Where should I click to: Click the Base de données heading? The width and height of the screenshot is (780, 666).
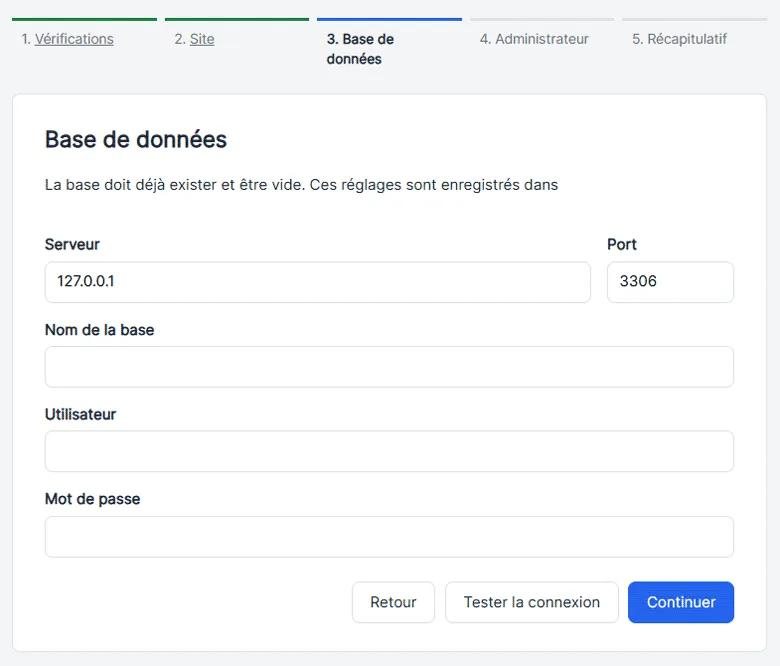point(136,139)
